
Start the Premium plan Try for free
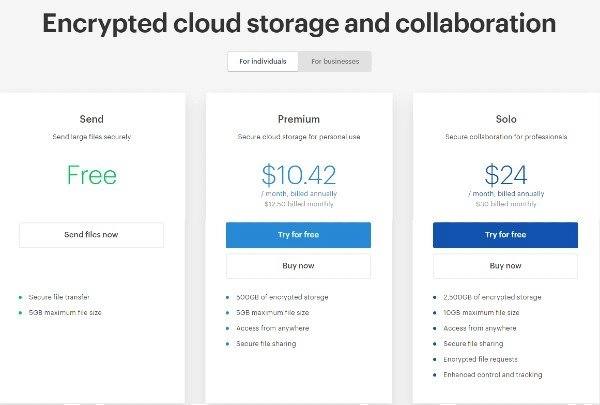pos(298,235)
